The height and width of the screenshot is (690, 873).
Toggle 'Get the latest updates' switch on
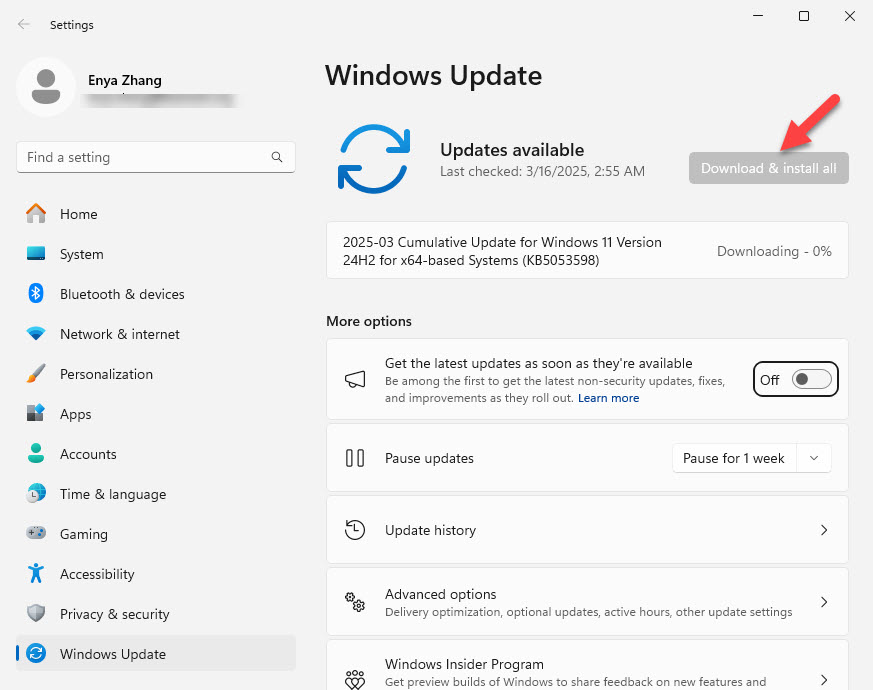click(811, 379)
